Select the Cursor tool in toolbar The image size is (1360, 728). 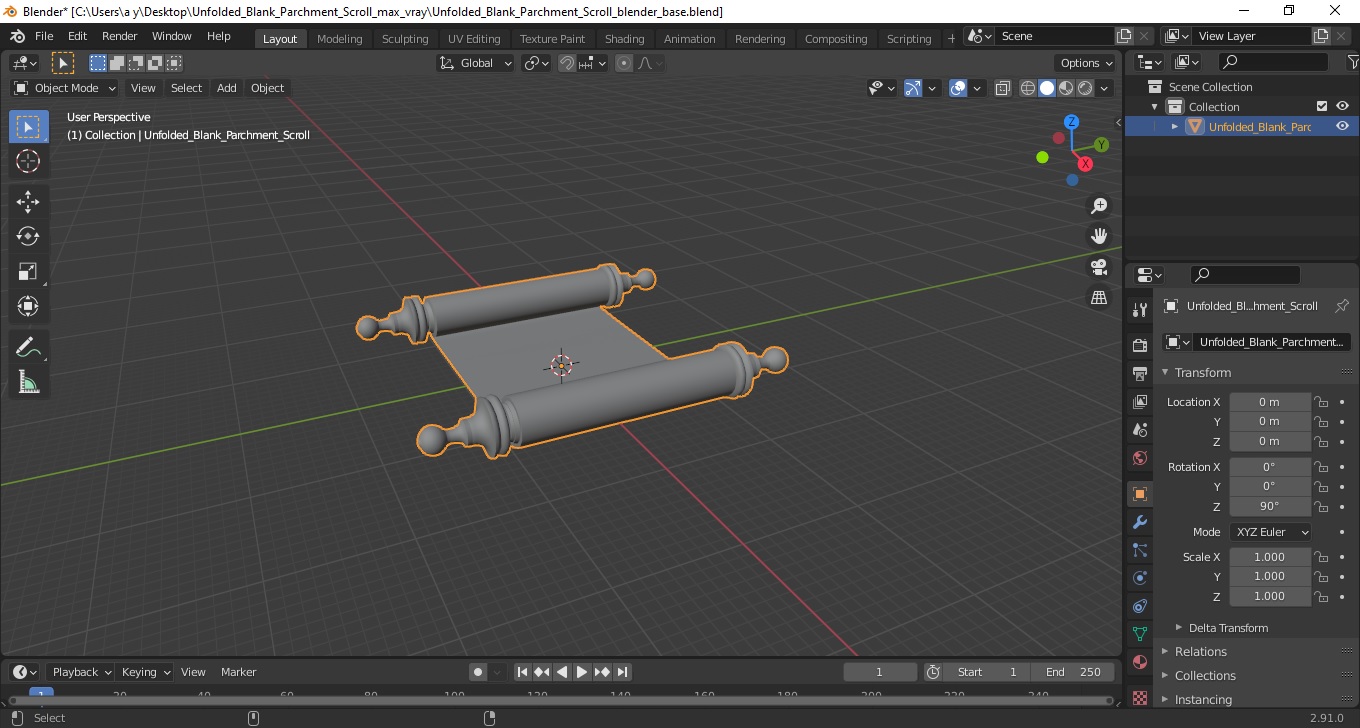coord(28,161)
